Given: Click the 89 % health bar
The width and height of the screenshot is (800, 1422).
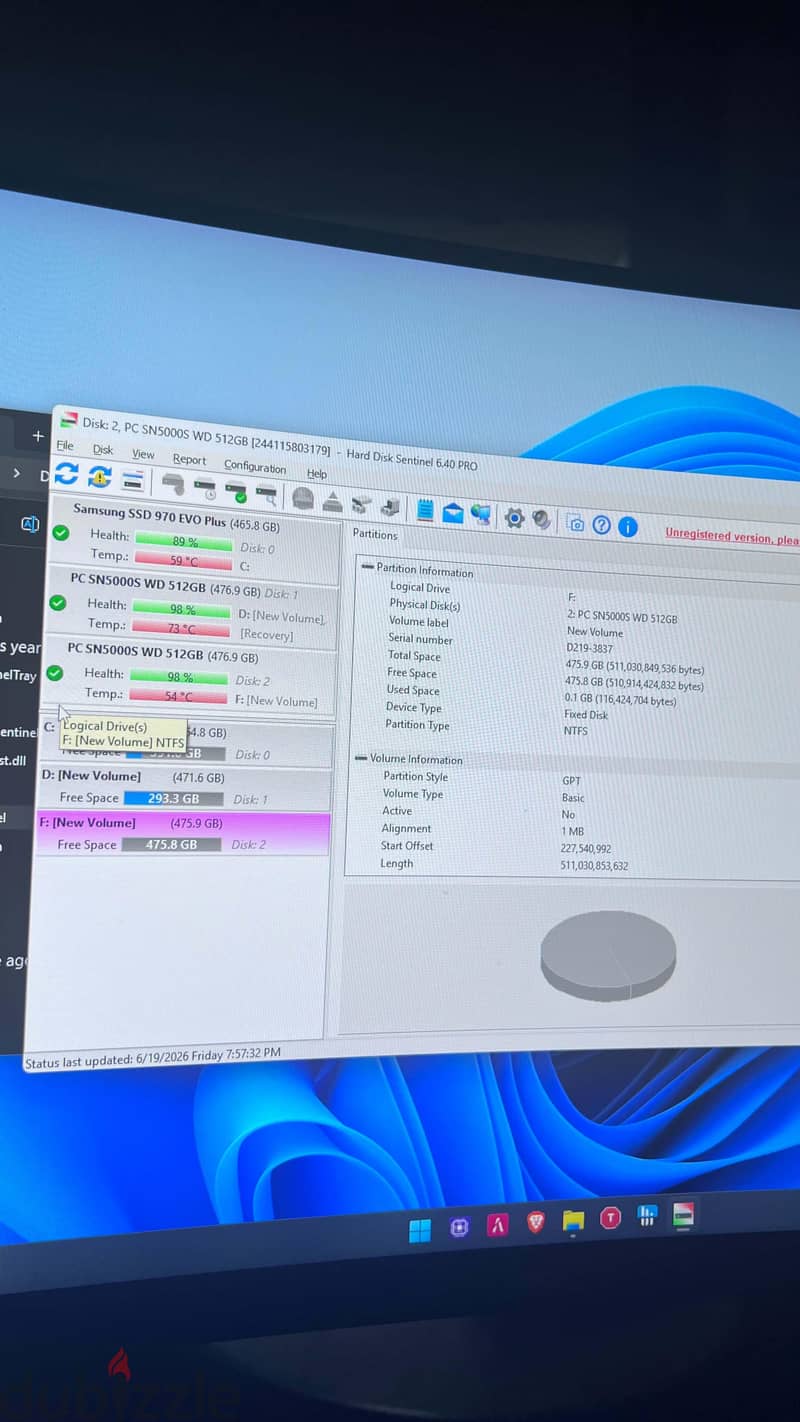Looking at the screenshot, I should coord(184,541).
